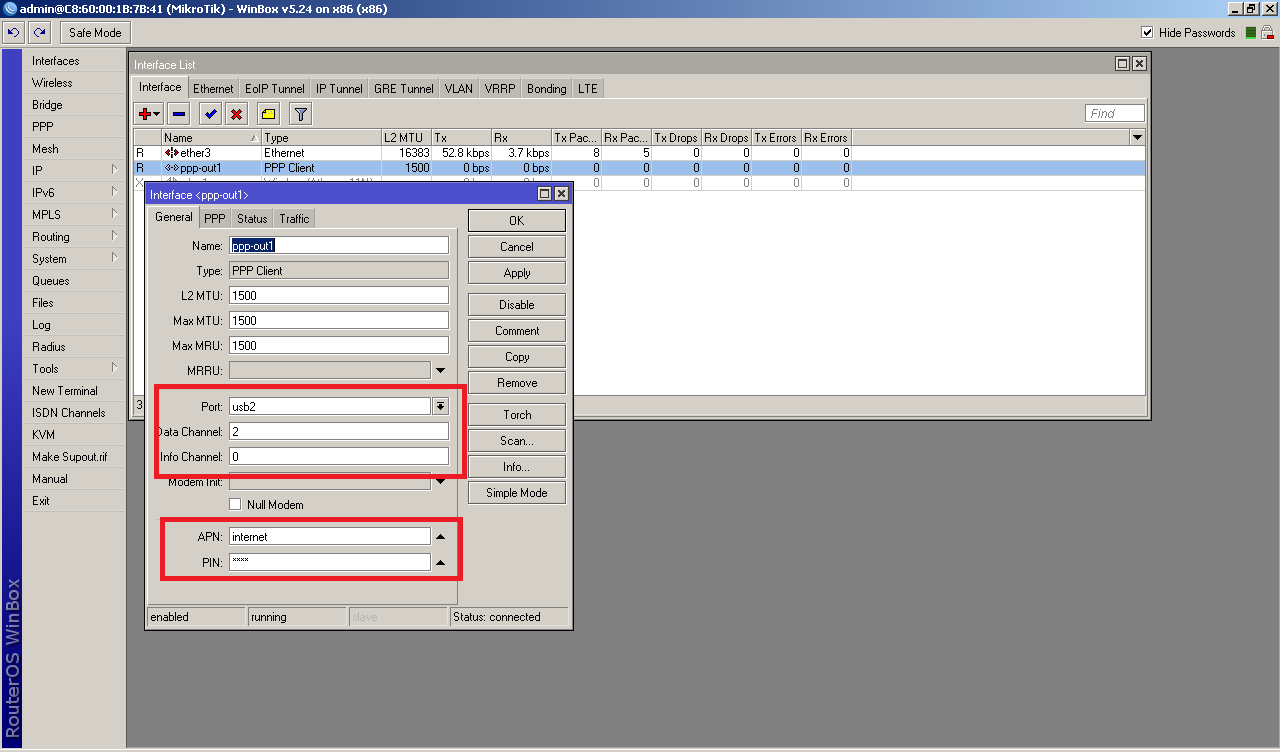Click the Max MTU input field
Image resolution: width=1280 pixels, height=752 pixels.
click(339, 321)
